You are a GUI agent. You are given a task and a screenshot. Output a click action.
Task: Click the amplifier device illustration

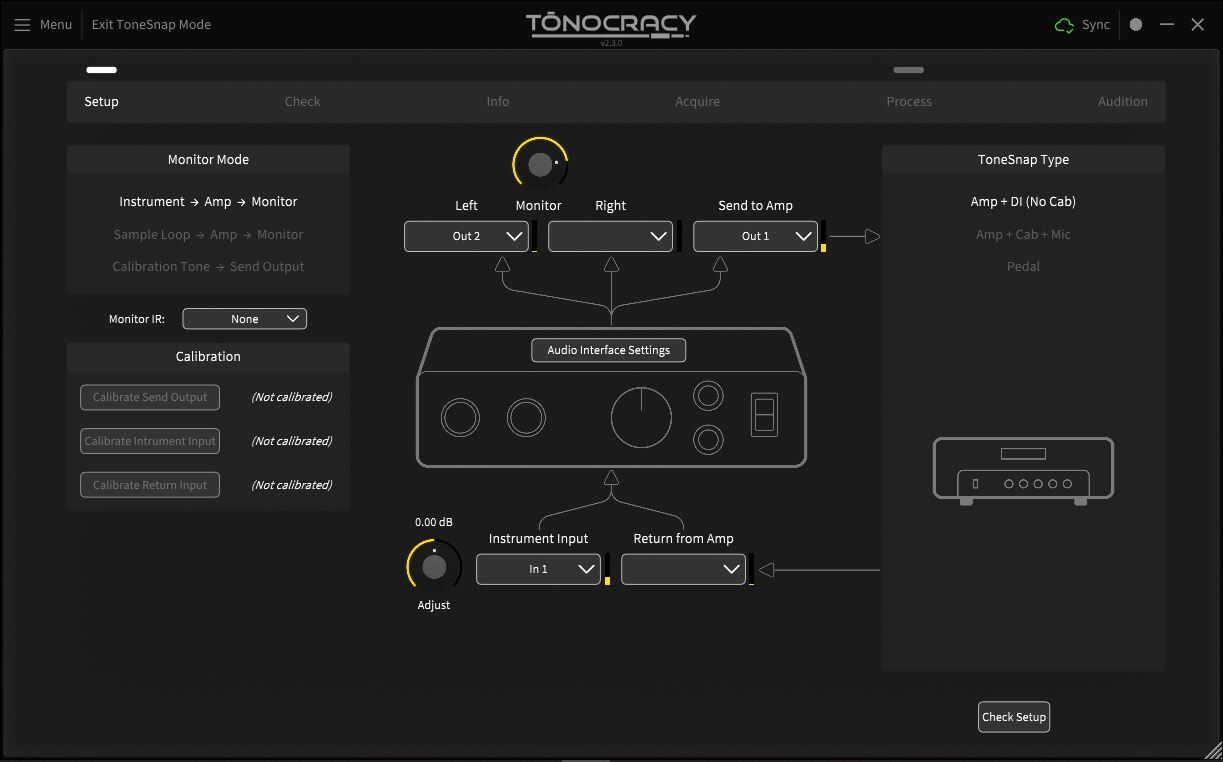pyautogui.click(x=1023, y=470)
